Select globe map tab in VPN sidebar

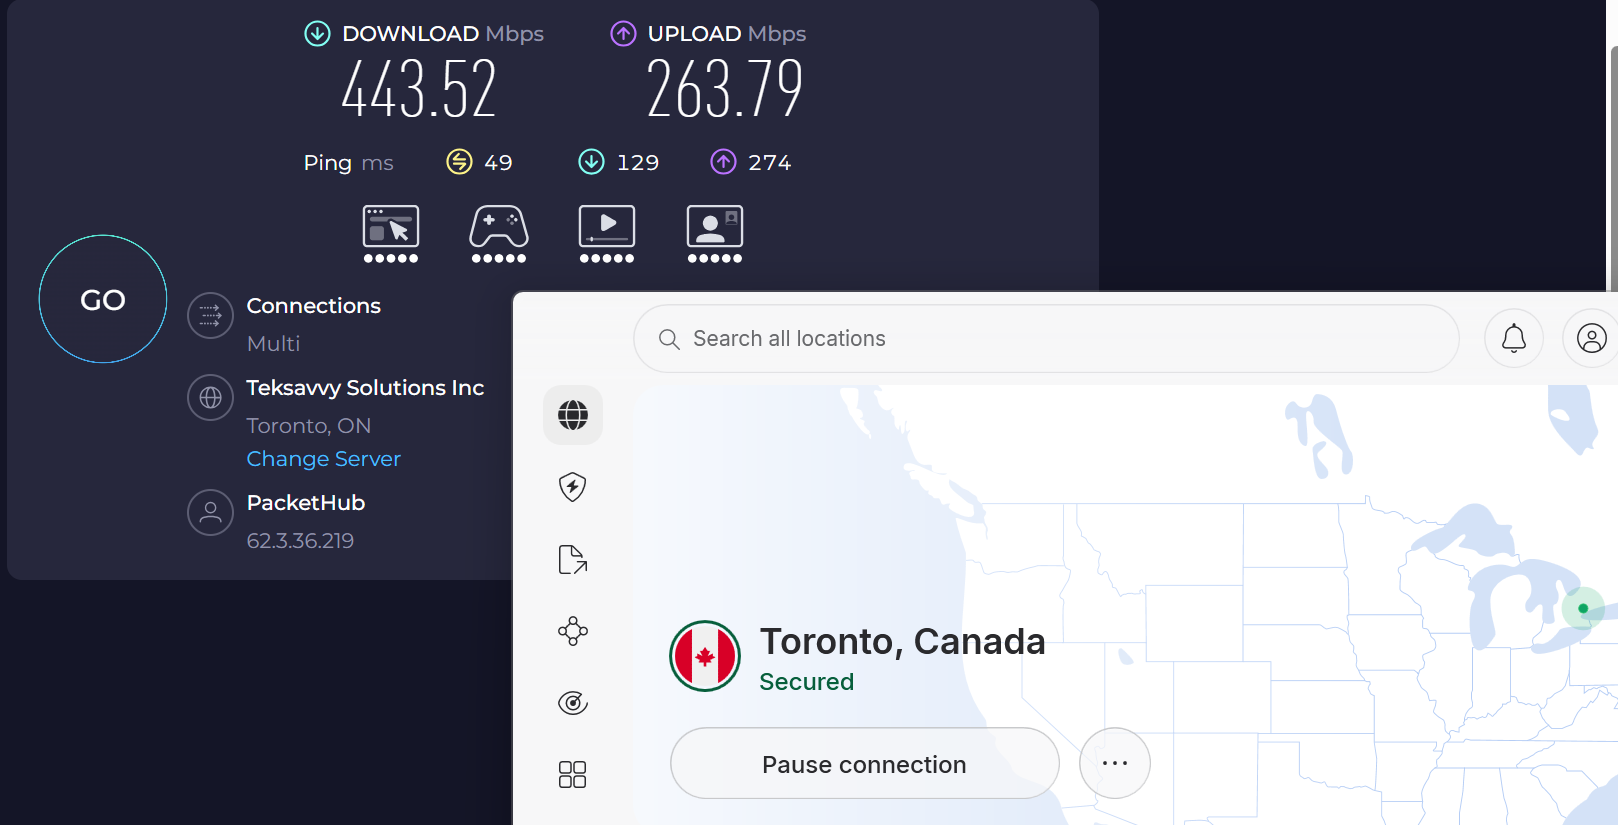coord(573,415)
